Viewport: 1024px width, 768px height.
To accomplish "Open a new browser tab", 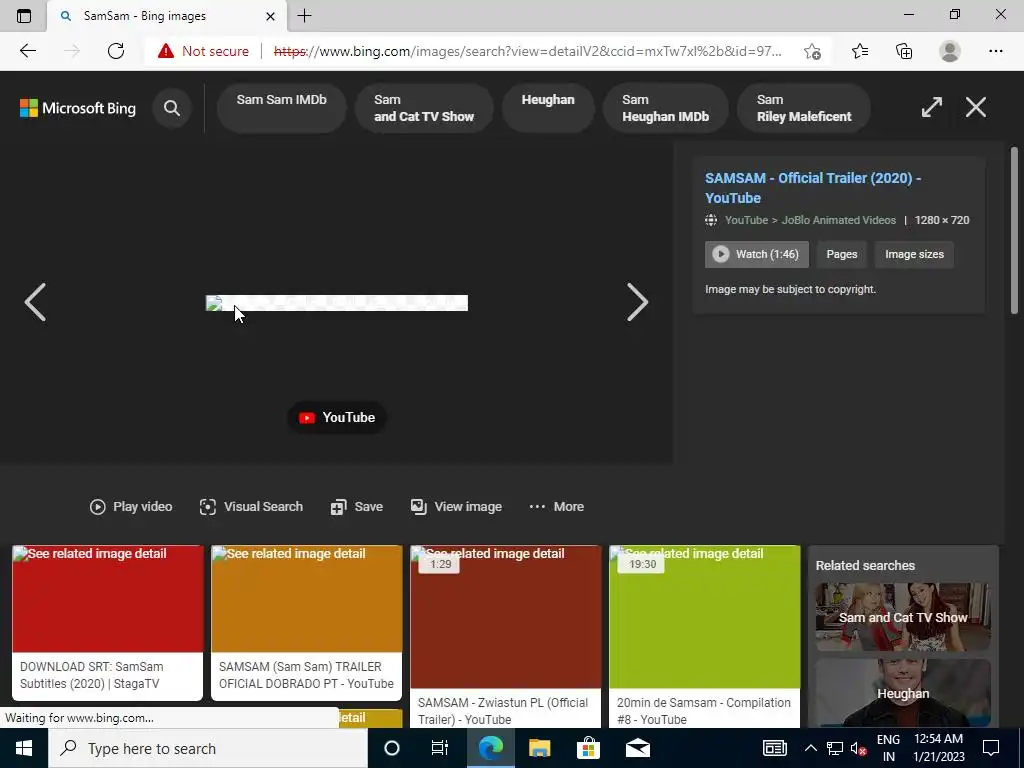I will coord(304,16).
